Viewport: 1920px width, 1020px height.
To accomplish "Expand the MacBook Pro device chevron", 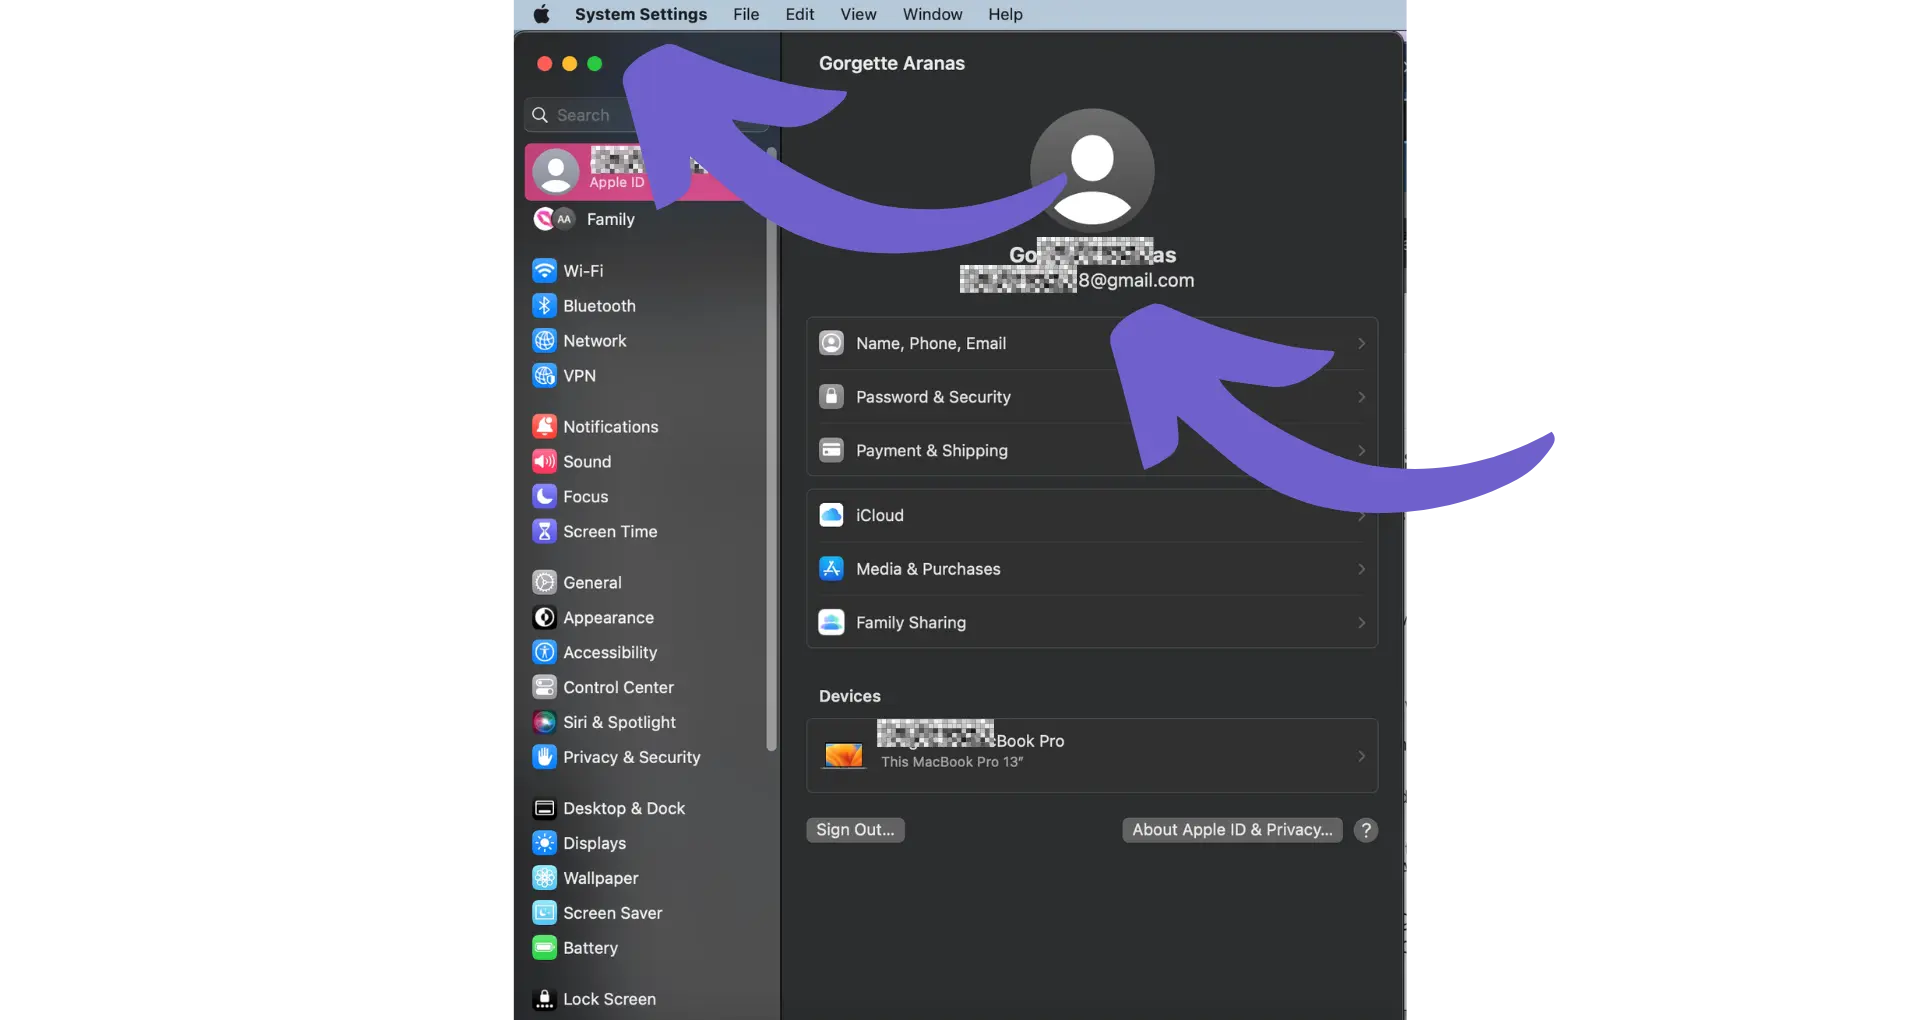I will point(1361,756).
